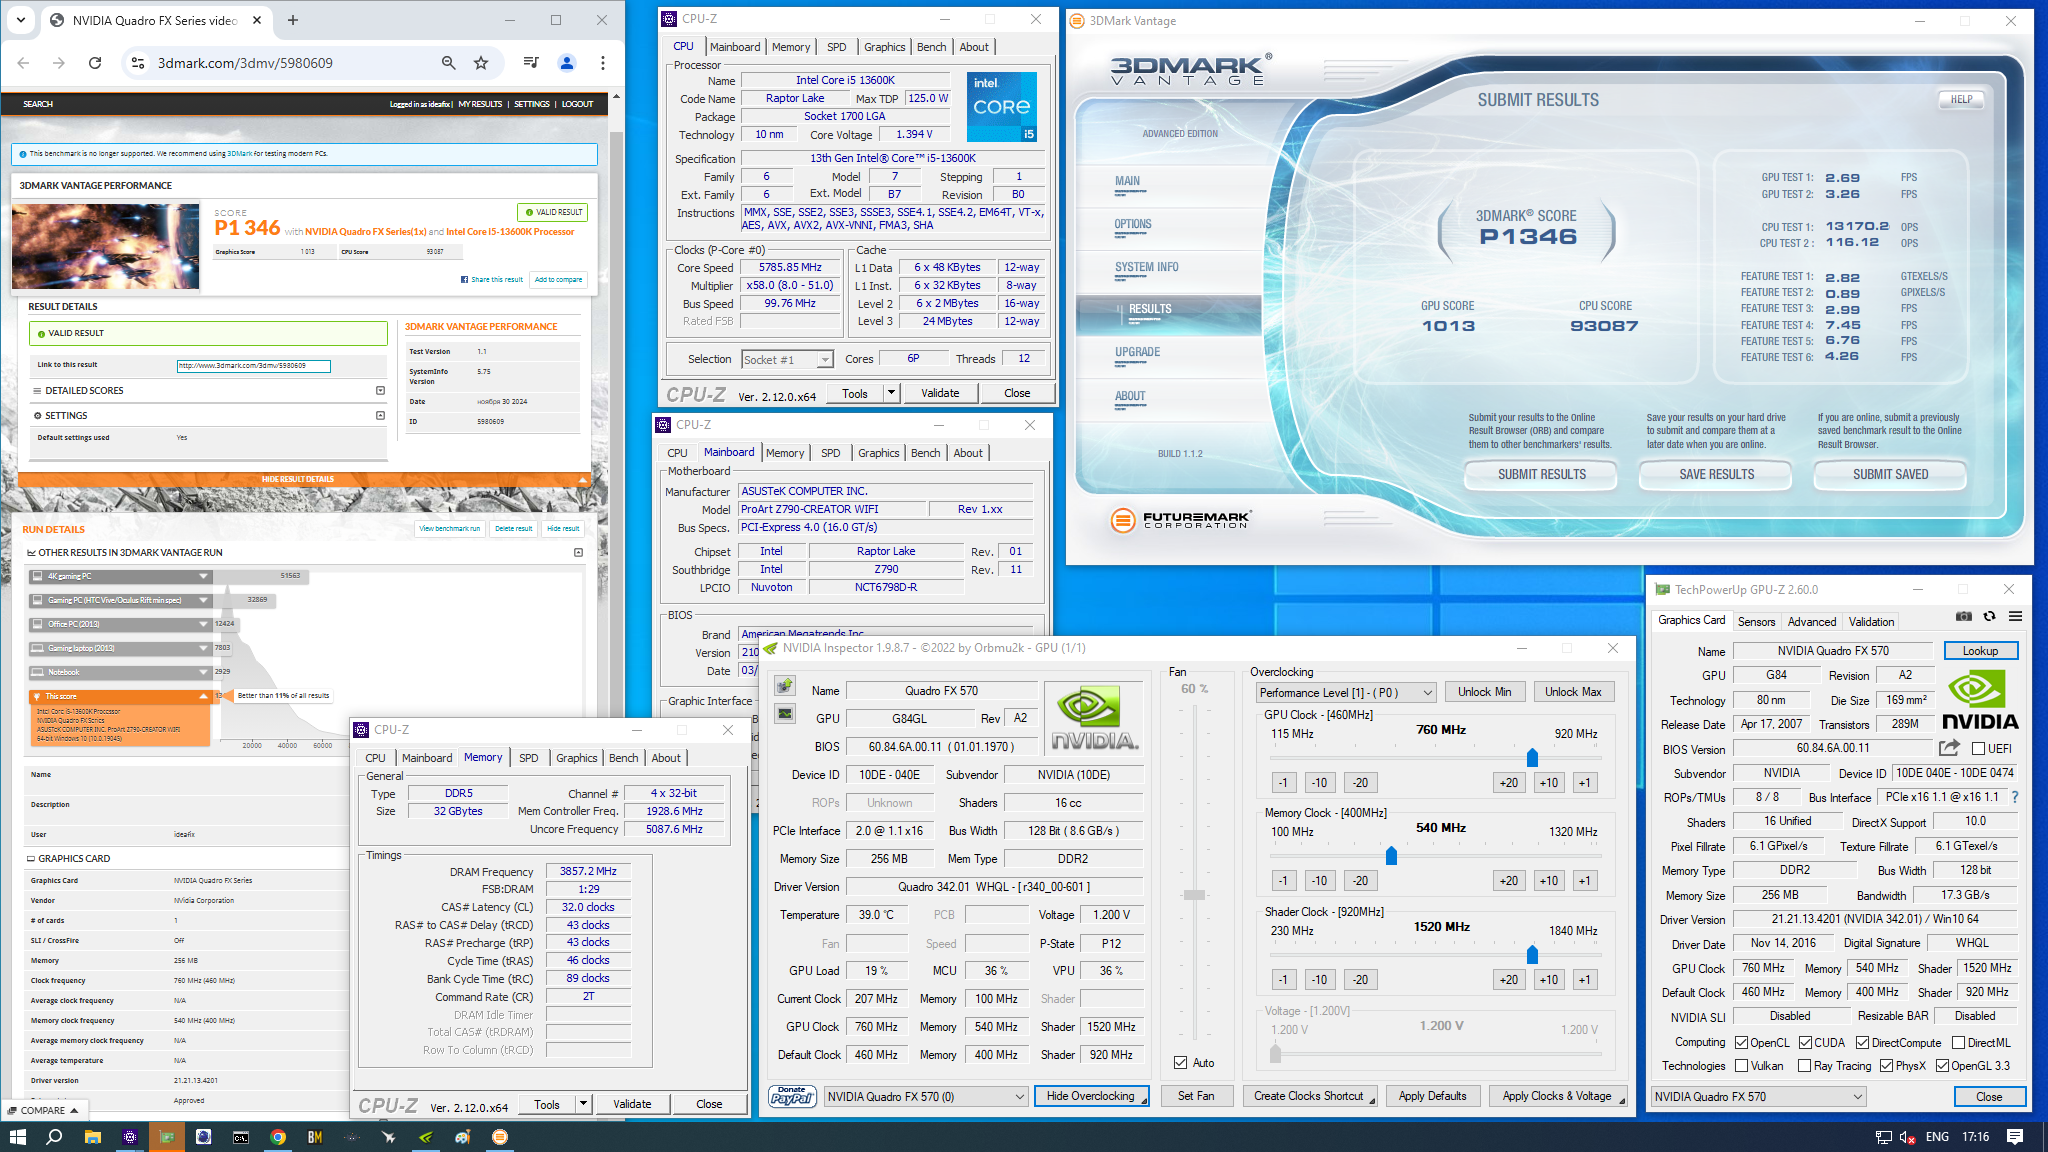Image resolution: width=2048 pixels, height=1152 pixels.
Task: Reload the 3dmark page
Action: [x=95, y=63]
